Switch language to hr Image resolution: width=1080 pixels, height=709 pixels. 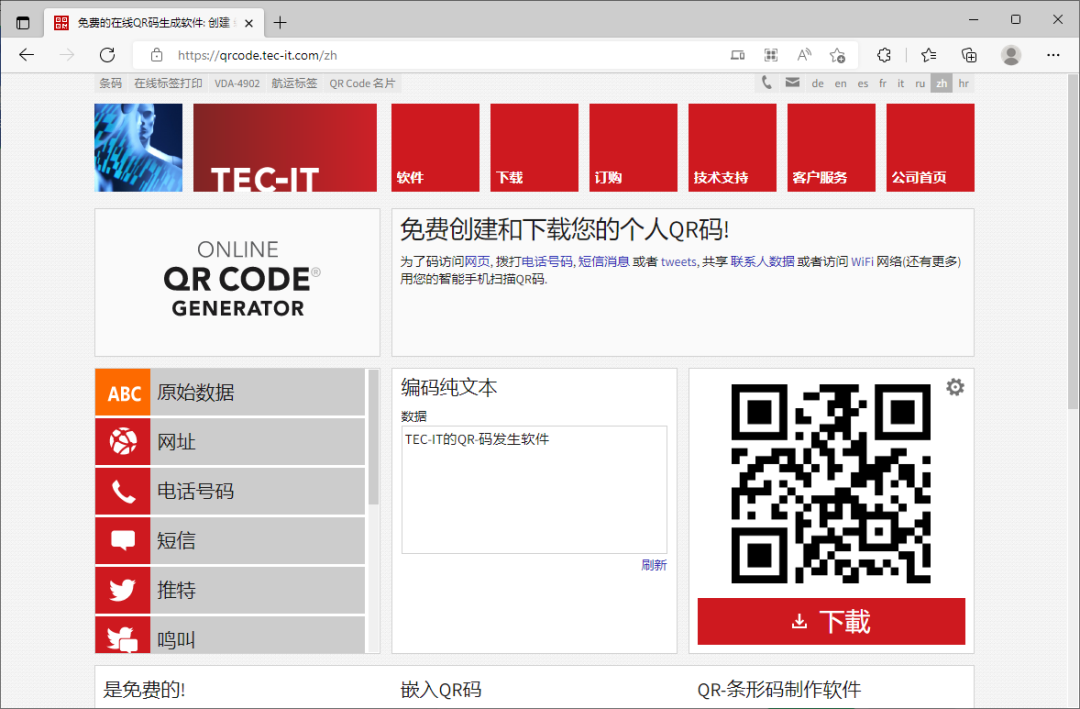(964, 83)
